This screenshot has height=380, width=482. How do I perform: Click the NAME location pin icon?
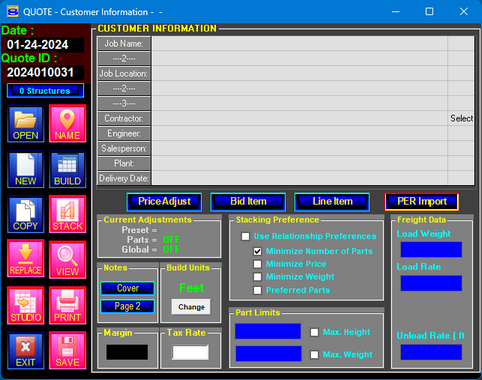(x=67, y=124)
